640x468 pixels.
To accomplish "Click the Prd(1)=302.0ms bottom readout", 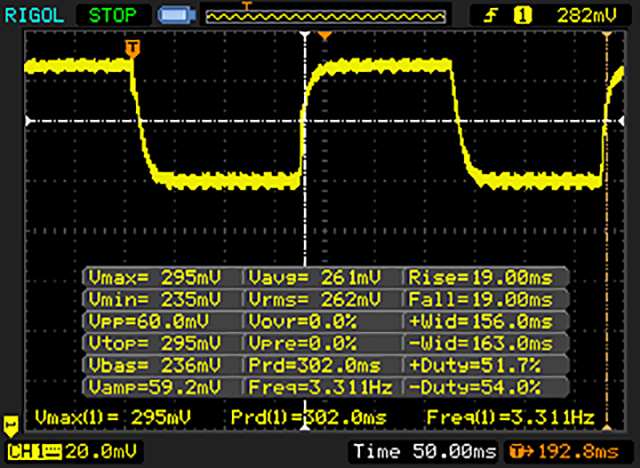I will (x=309, y=417).
